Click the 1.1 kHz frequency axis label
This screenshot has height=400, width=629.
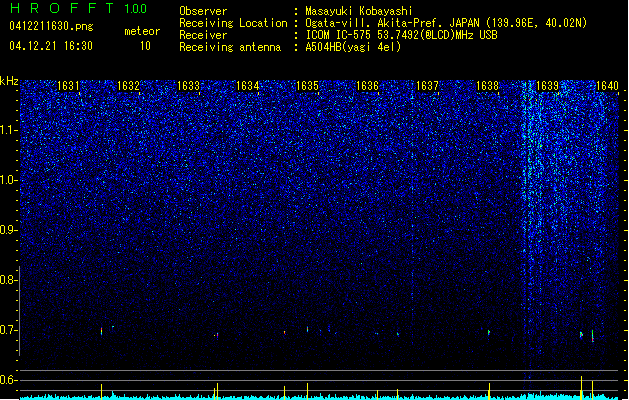pyautogui.click(x=8, y=130)
